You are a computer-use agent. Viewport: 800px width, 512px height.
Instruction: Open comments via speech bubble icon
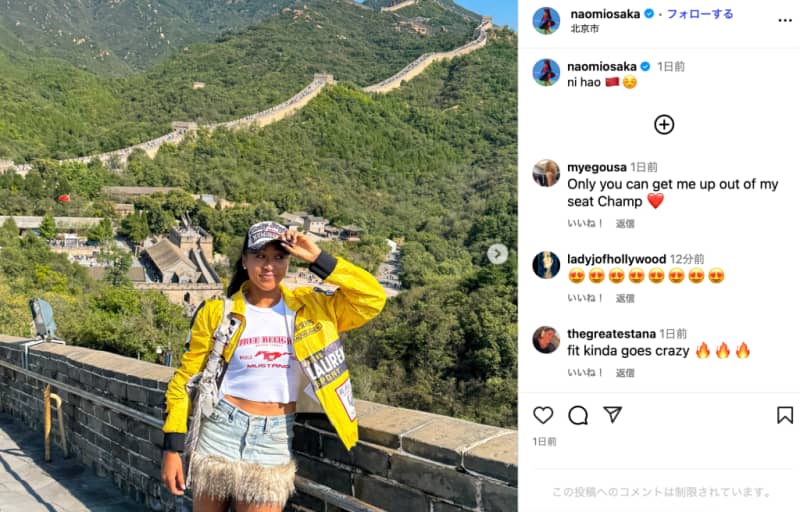(x=578, y=415)
